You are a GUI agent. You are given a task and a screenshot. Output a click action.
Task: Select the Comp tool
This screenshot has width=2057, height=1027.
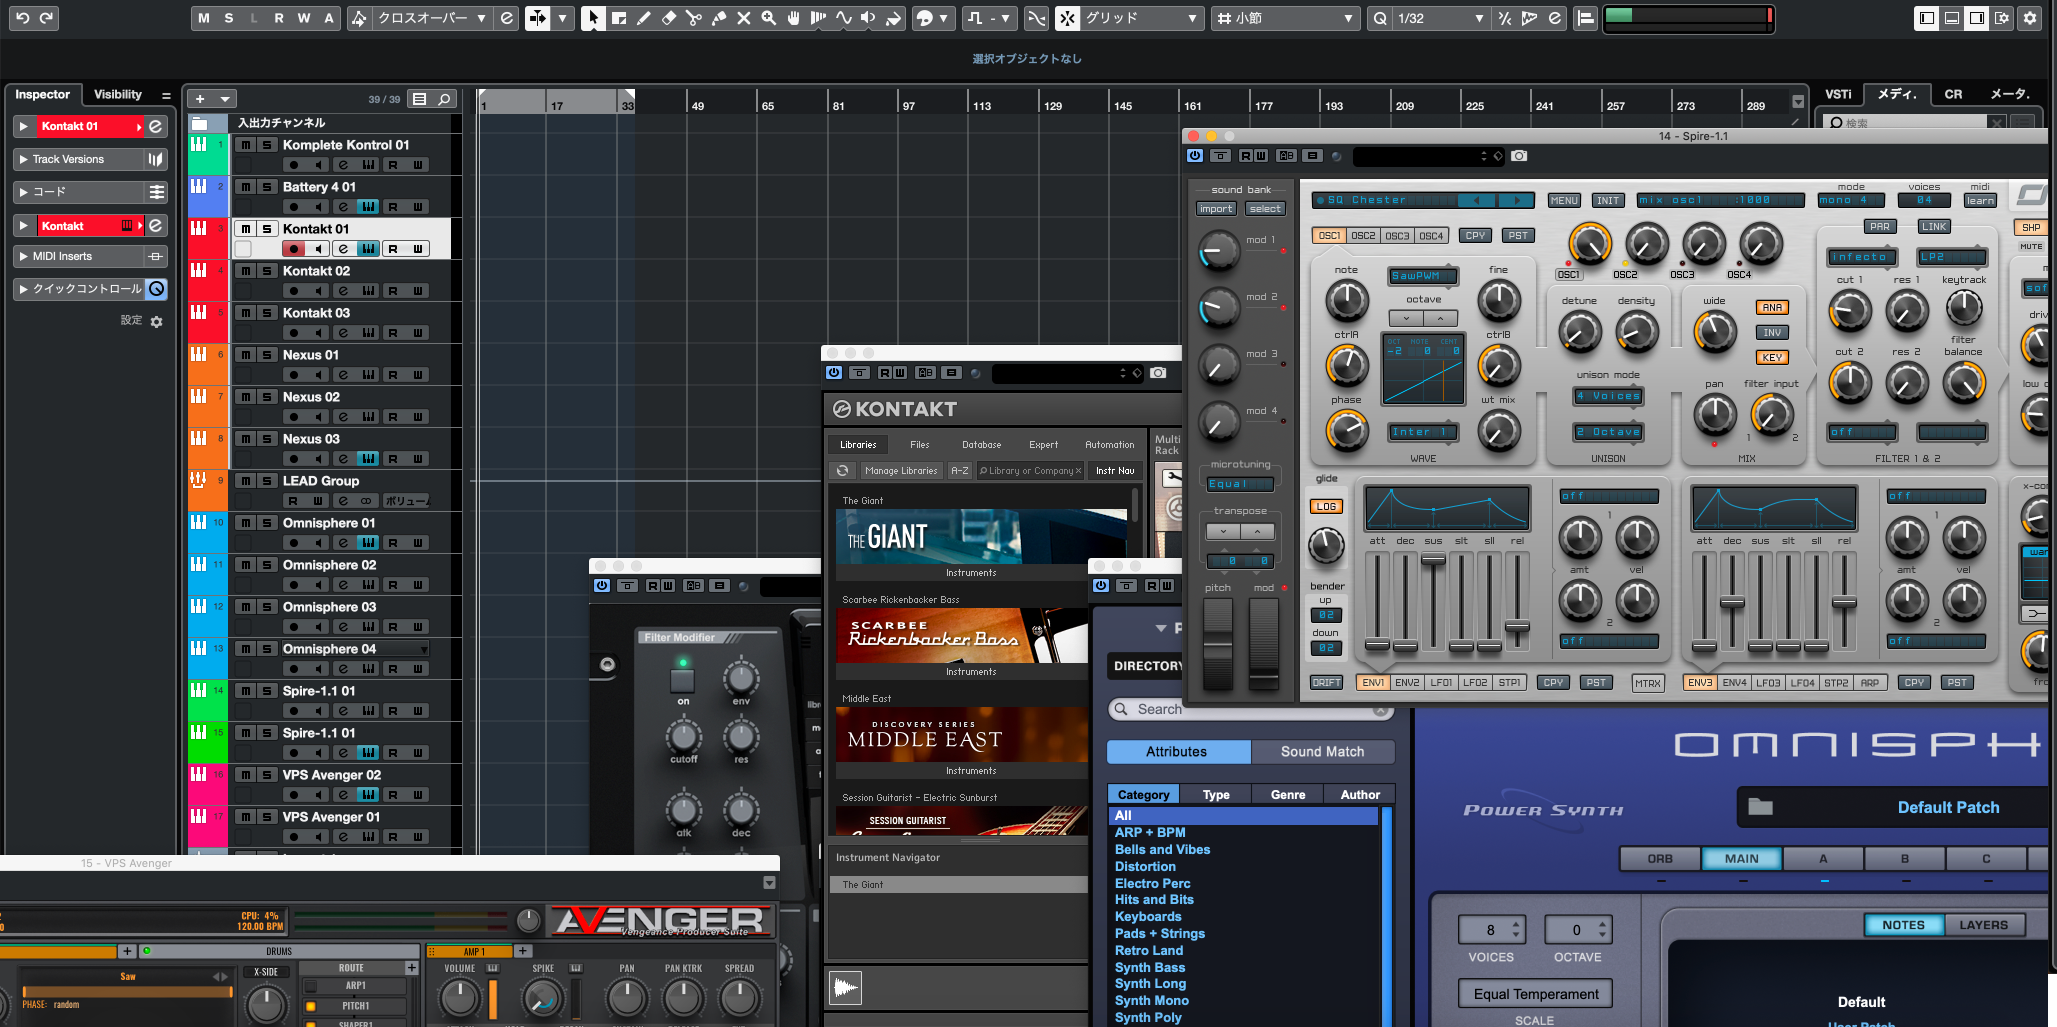(819, 18)
